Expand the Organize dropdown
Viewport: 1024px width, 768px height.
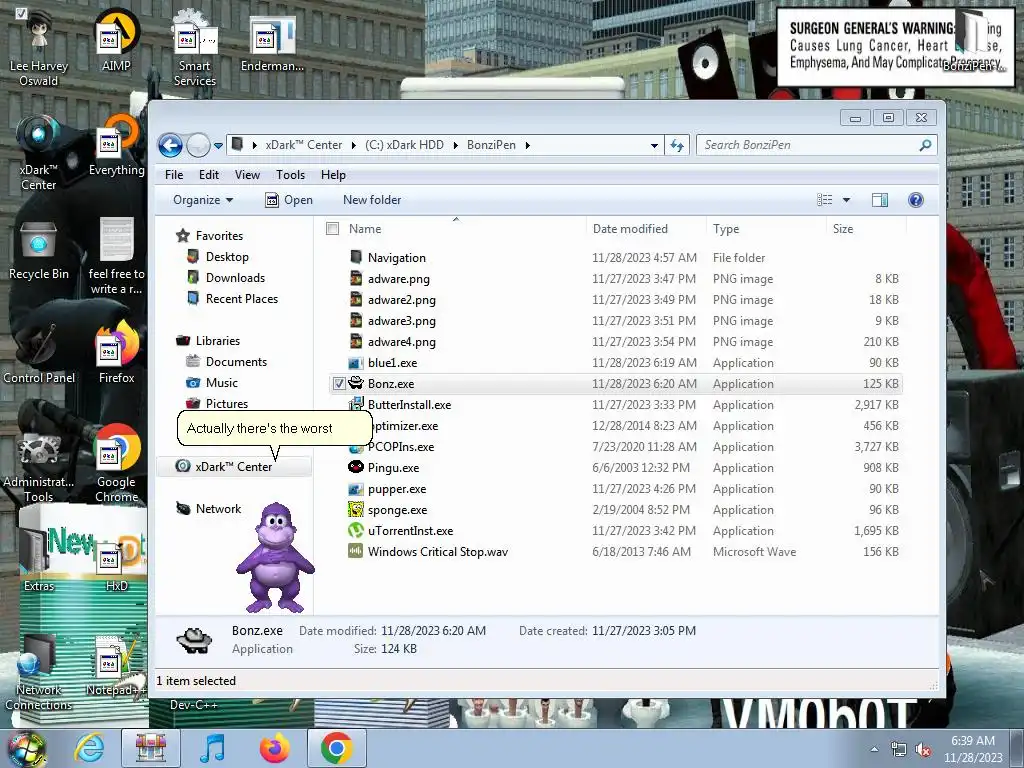click(x=203, y=200)
